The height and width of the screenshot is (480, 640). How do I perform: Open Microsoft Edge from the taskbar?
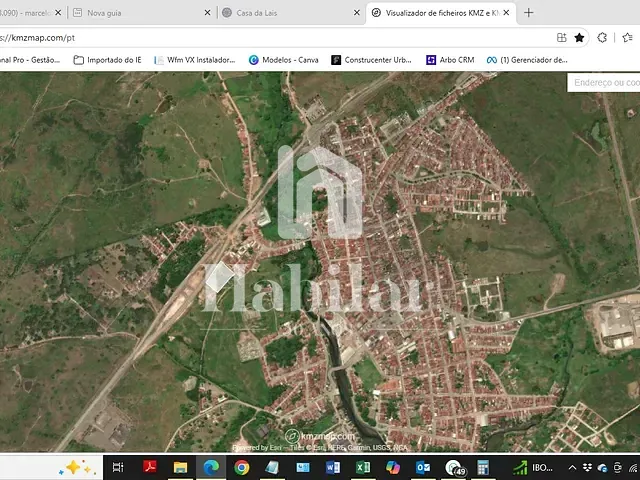211,467
